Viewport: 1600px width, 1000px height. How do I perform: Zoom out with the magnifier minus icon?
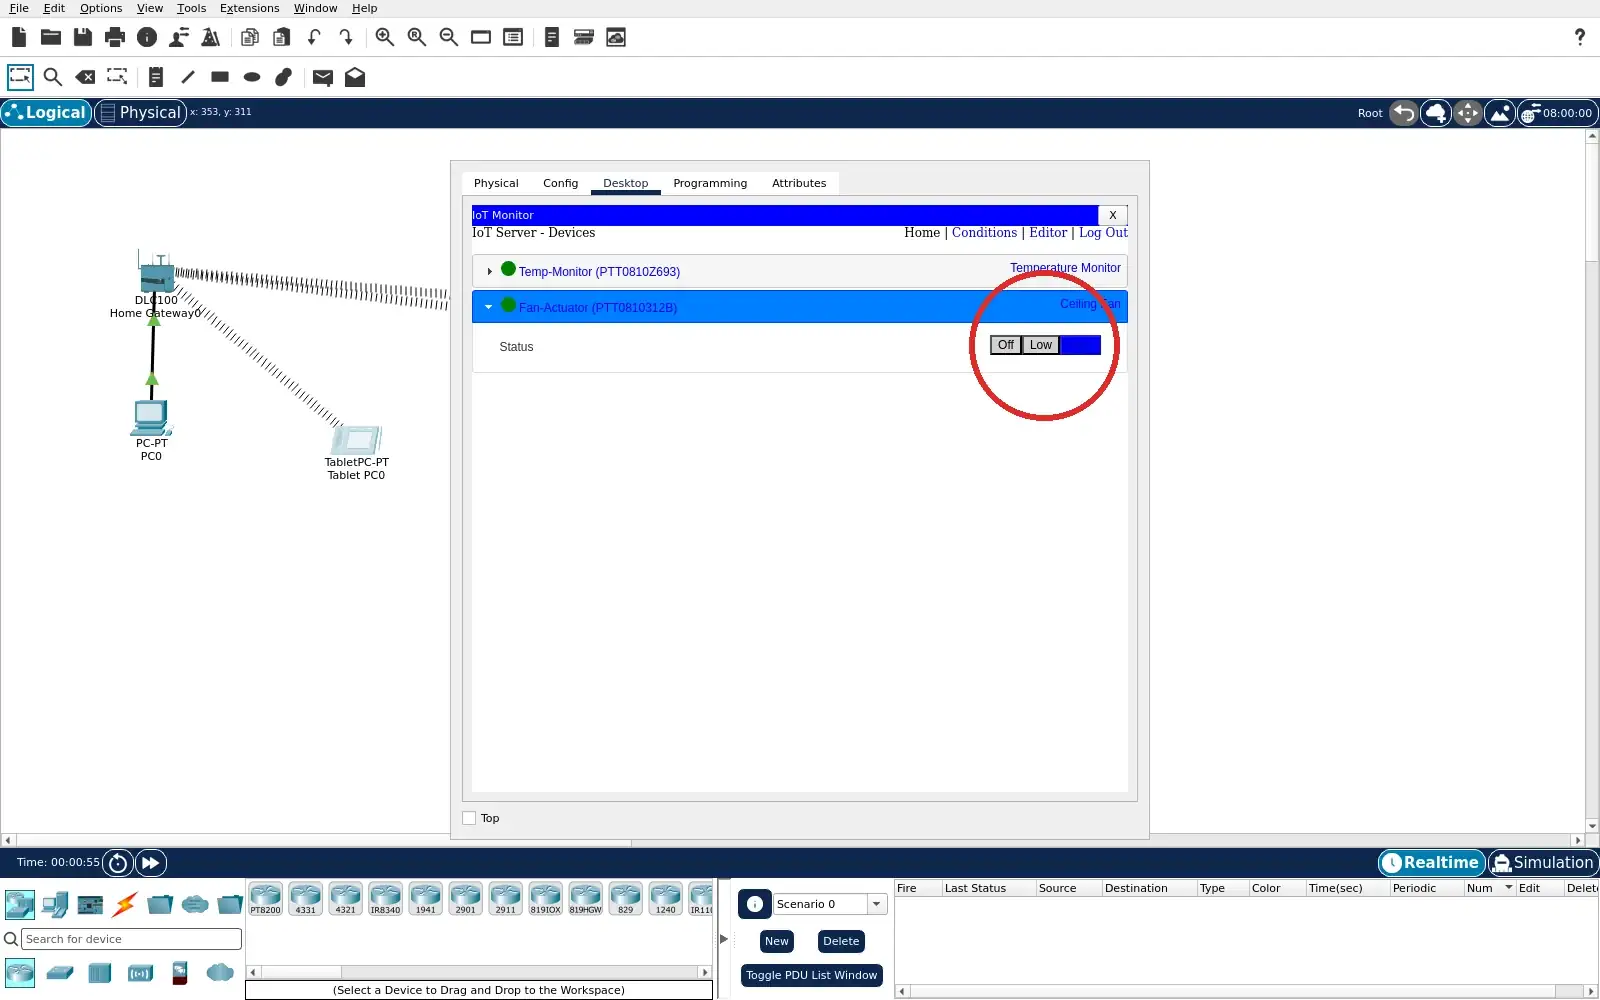pos(449,37)
